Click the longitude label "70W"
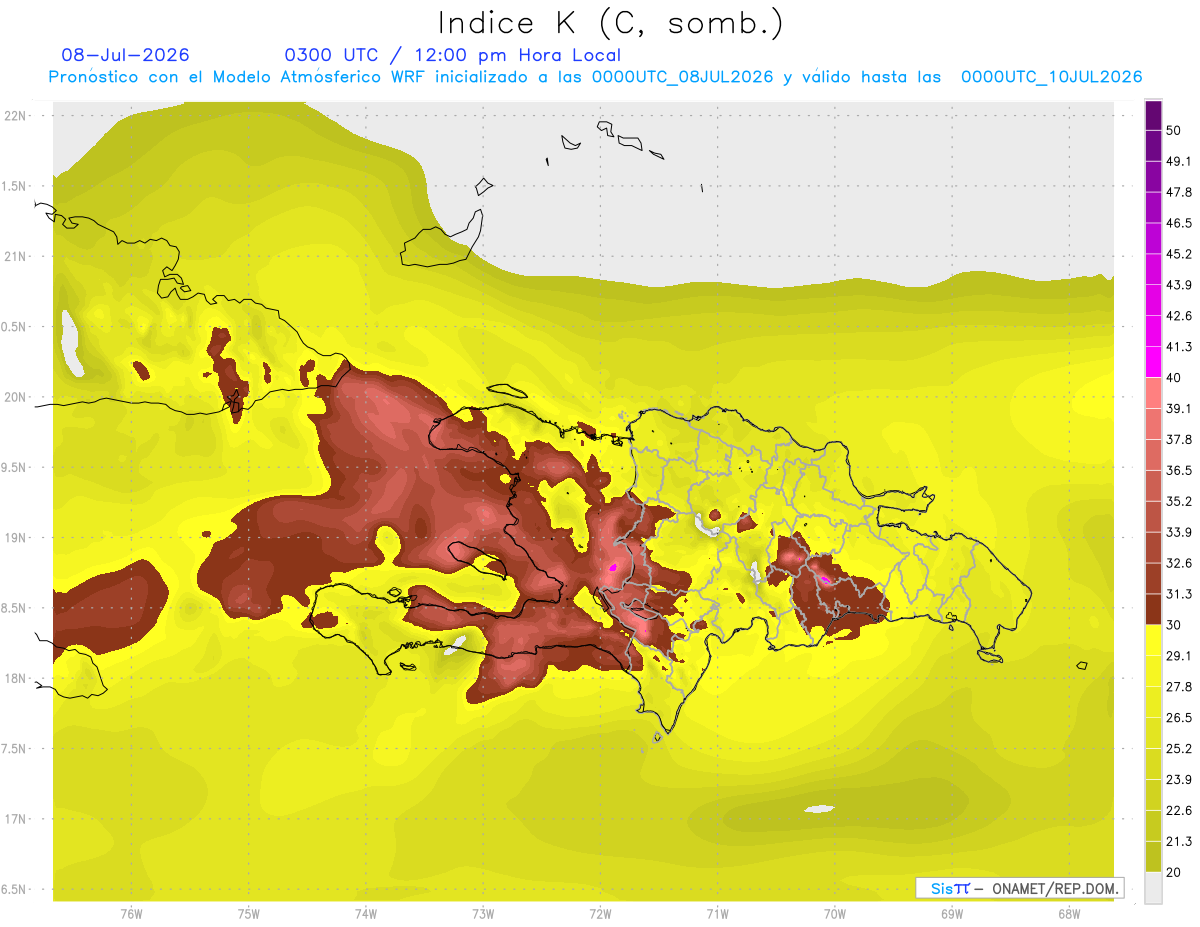 point(835,913)
